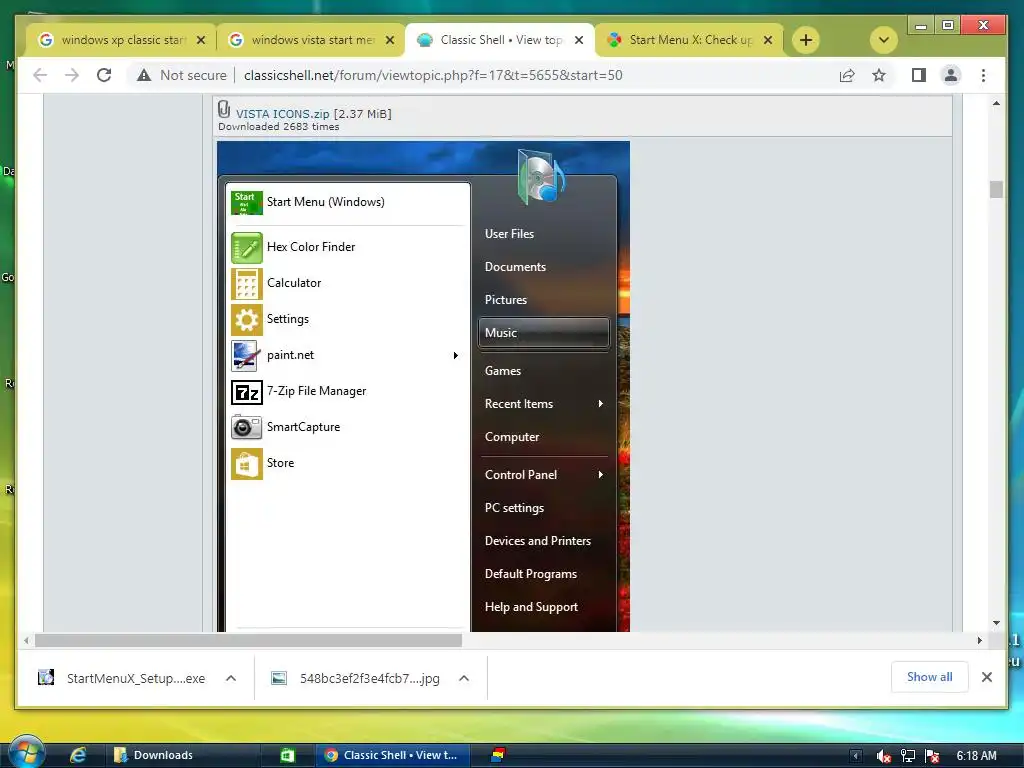Click the paperclip attachment icon
The image size is (1024, 768).
(x=224, y=108)
